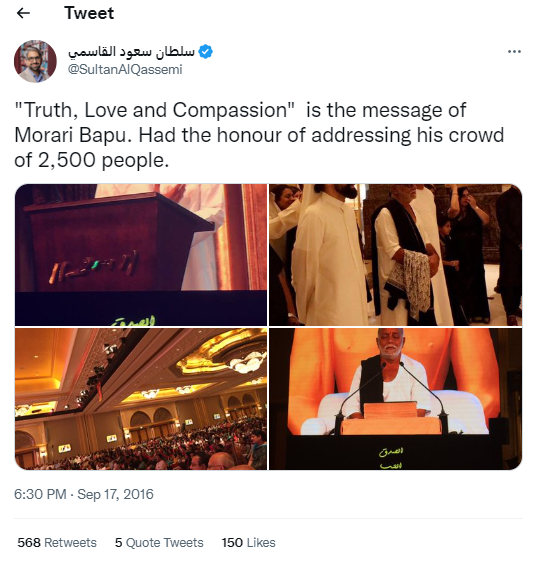Click the green Arabic caption in the speaker photo

[x=391, y=457]
